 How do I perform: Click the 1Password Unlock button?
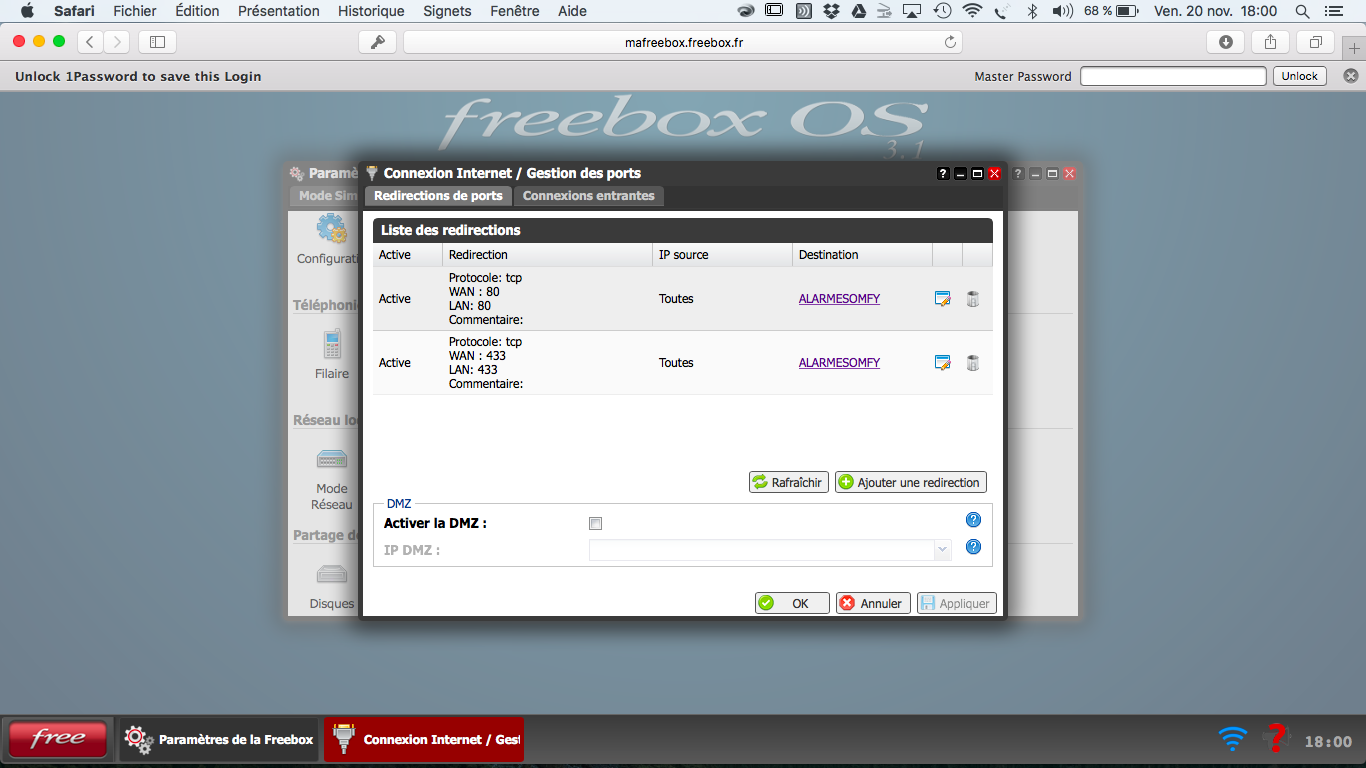pos(1299,76)
